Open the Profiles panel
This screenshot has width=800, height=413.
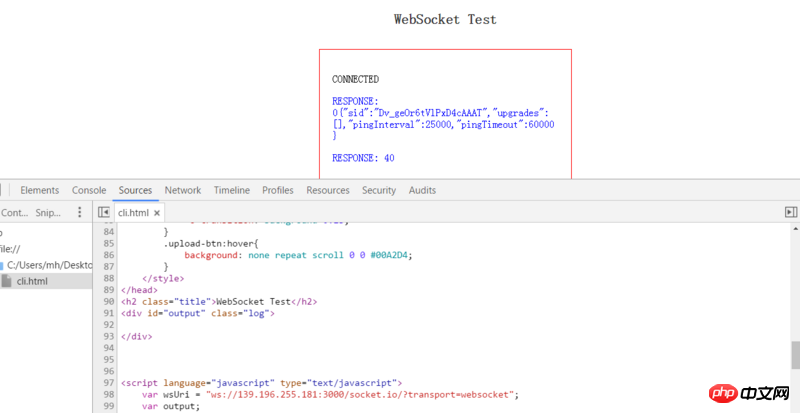[278, 190]
